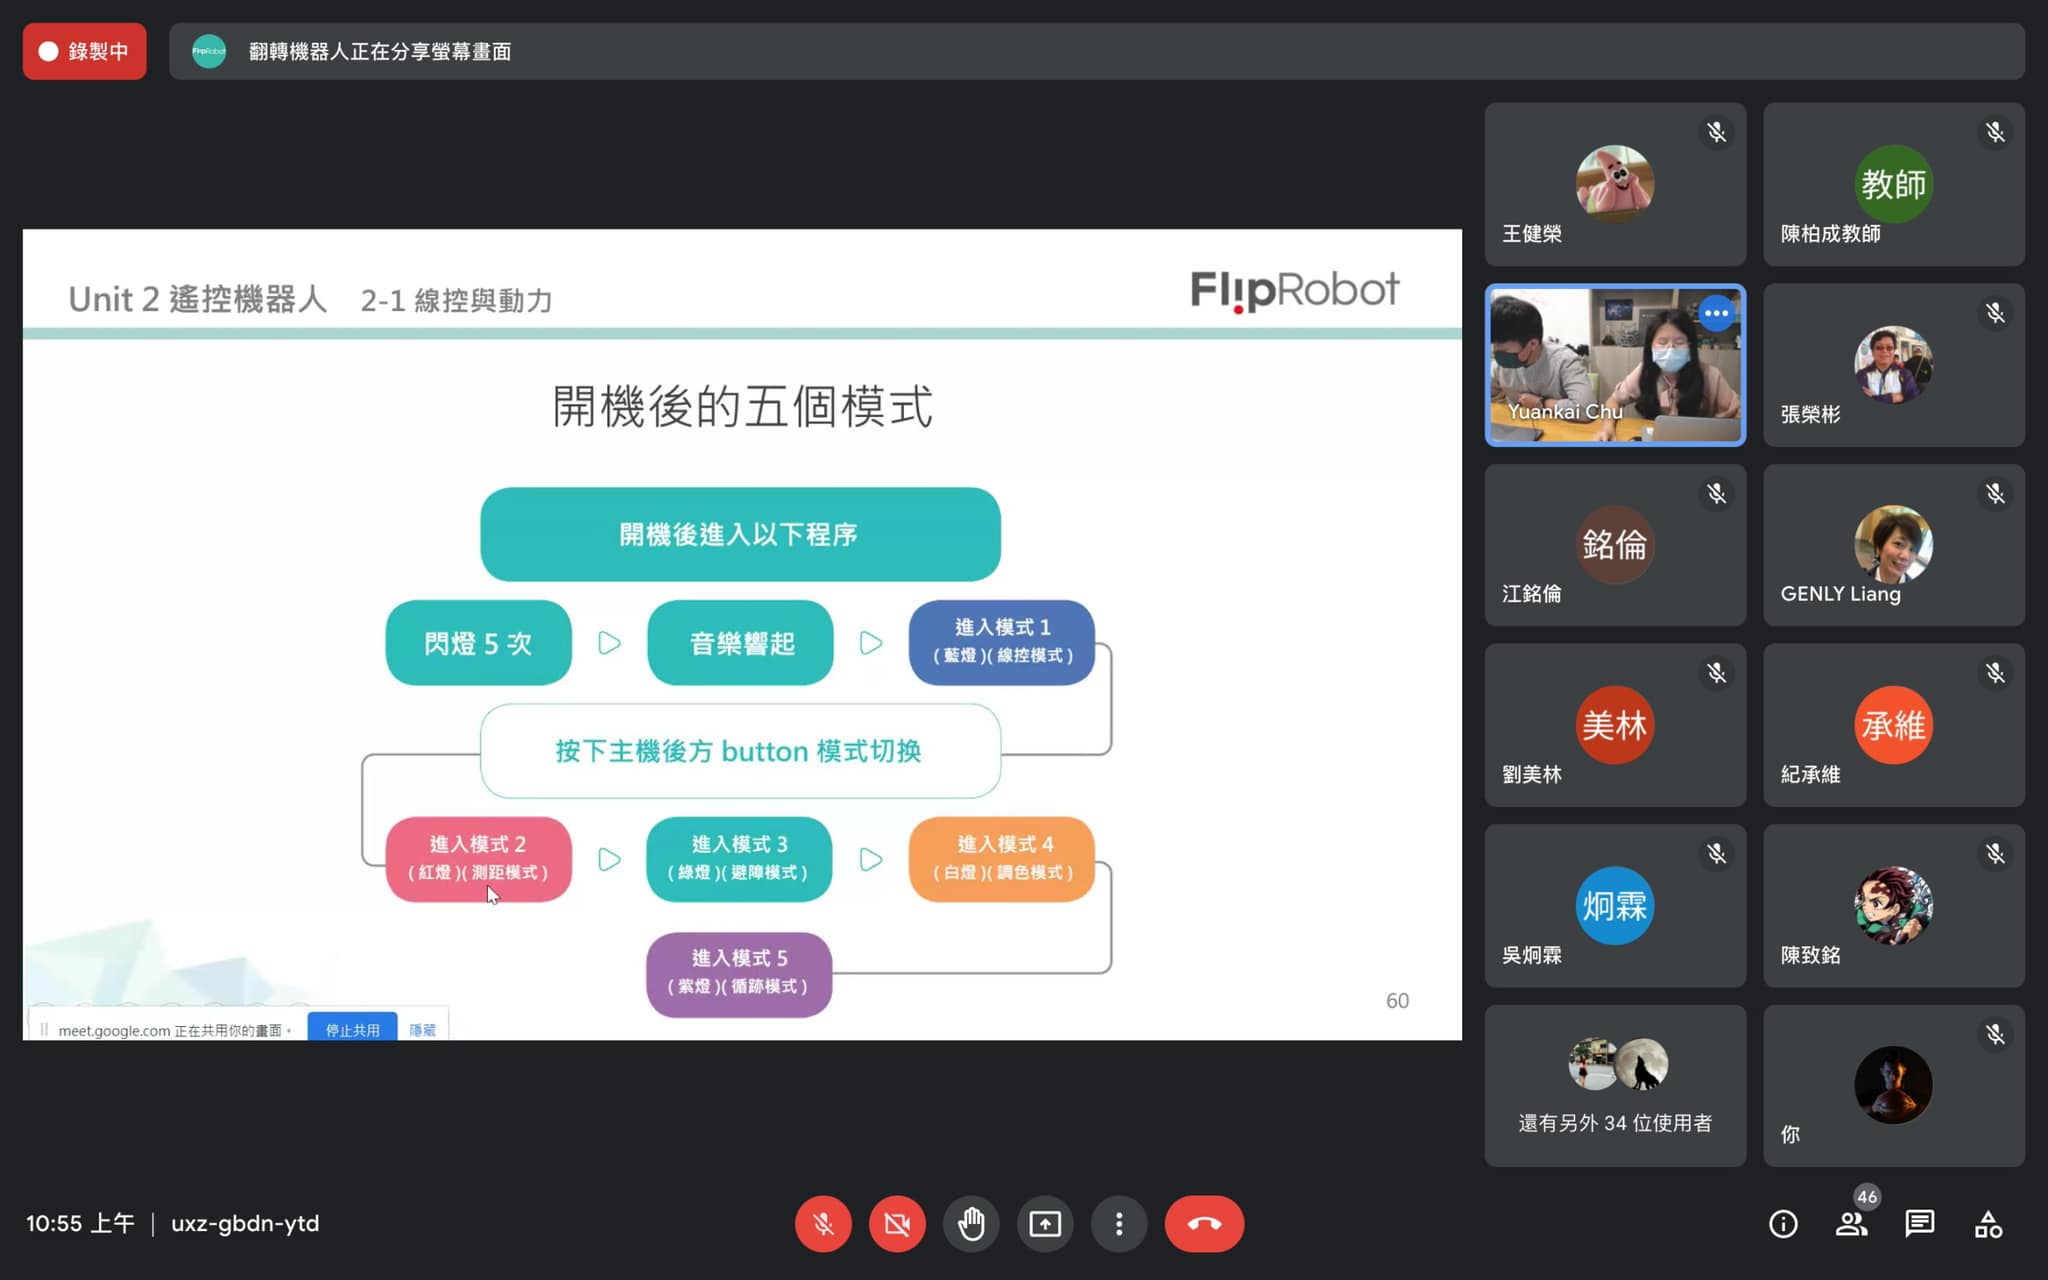2048x1280 pixels.
Task: Raise hand in the meeting
Action: coord(971,1223)
